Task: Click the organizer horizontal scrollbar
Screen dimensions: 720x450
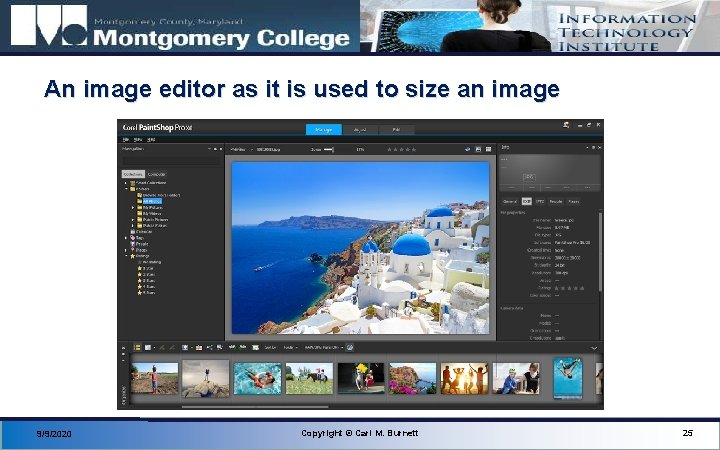Action: point(255,406)
